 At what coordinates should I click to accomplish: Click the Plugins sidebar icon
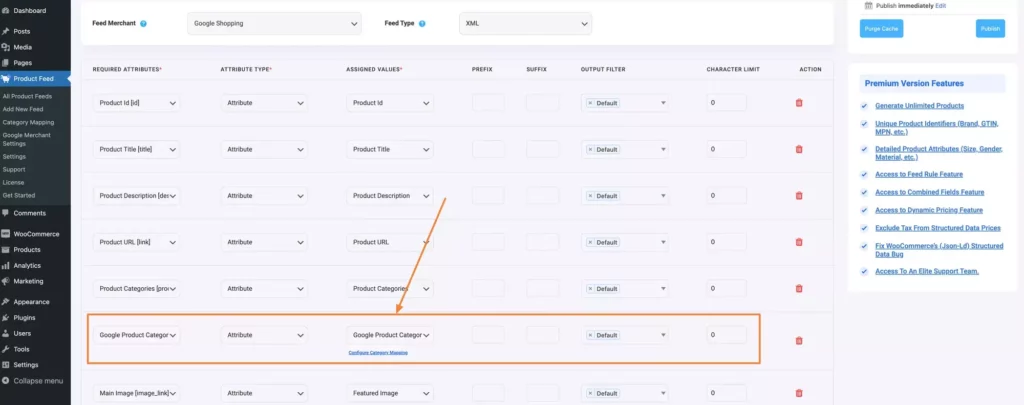tap(6, 317)
